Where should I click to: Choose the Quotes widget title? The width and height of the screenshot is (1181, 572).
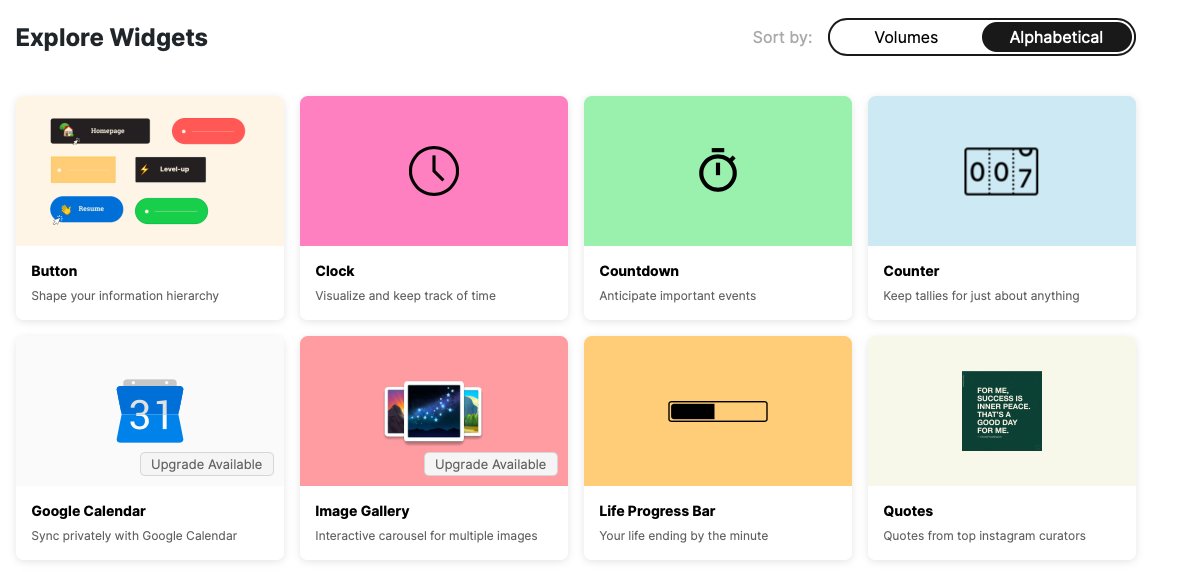pos(908,511)
